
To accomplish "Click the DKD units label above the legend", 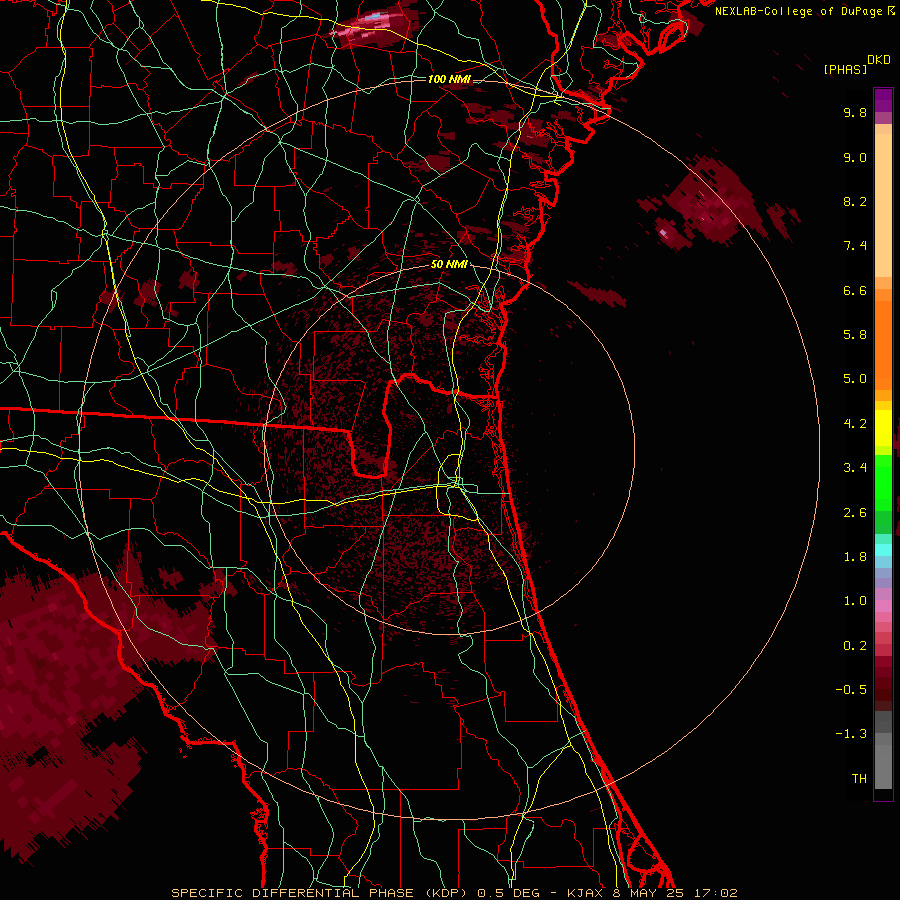I will coord(879,60).
